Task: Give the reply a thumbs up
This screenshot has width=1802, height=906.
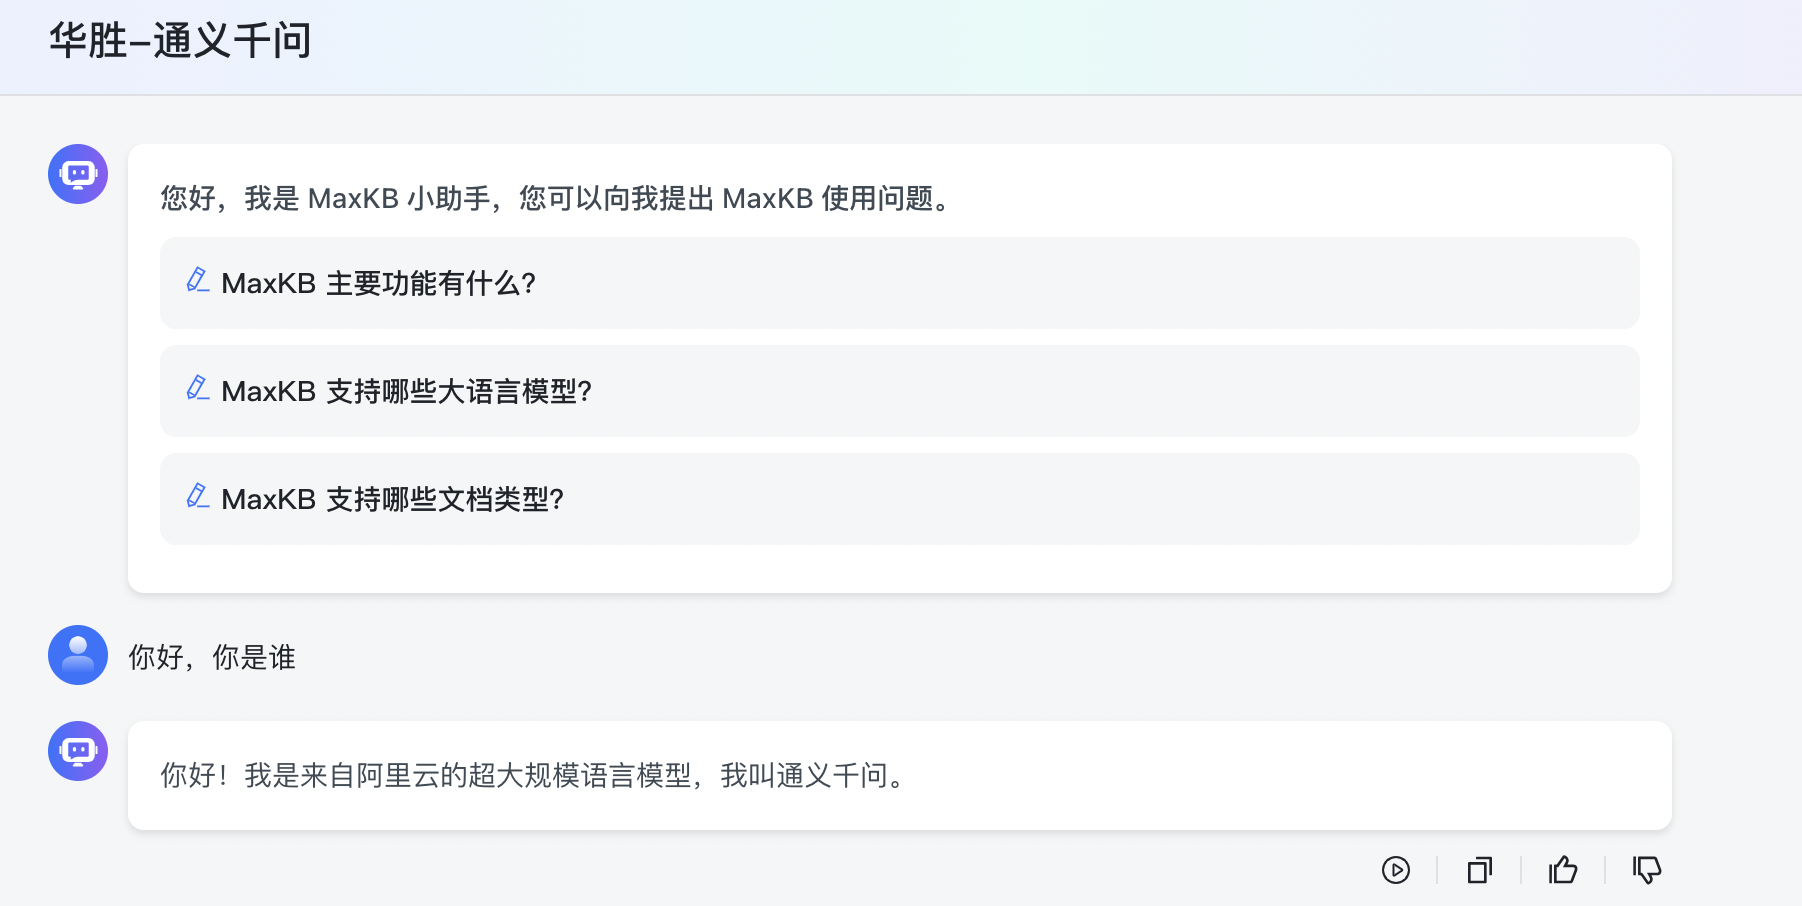Action: tap(1563, 870)
